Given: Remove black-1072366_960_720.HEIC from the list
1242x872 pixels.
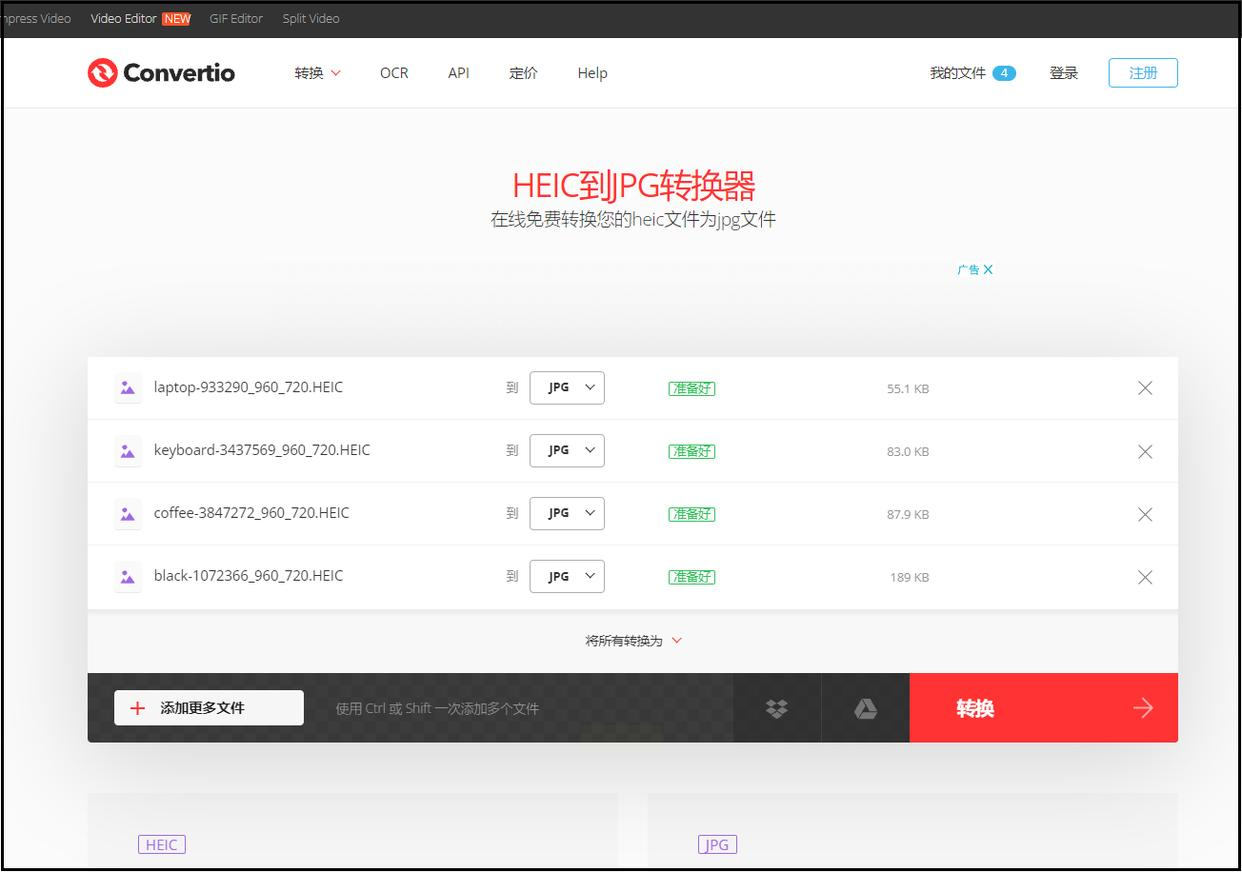Looking at the screenshot, I should pyautogui.click(x=1145, y=577).
